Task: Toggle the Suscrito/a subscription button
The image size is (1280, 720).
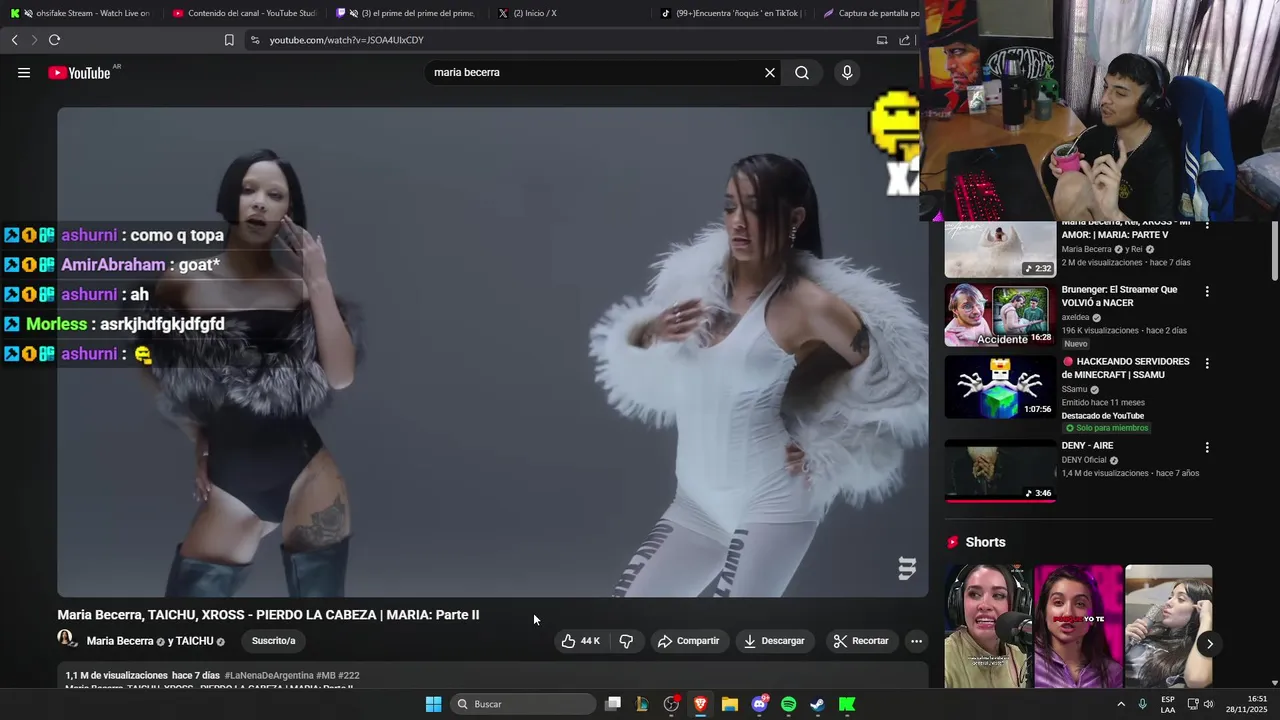Action: pos(274,641)
